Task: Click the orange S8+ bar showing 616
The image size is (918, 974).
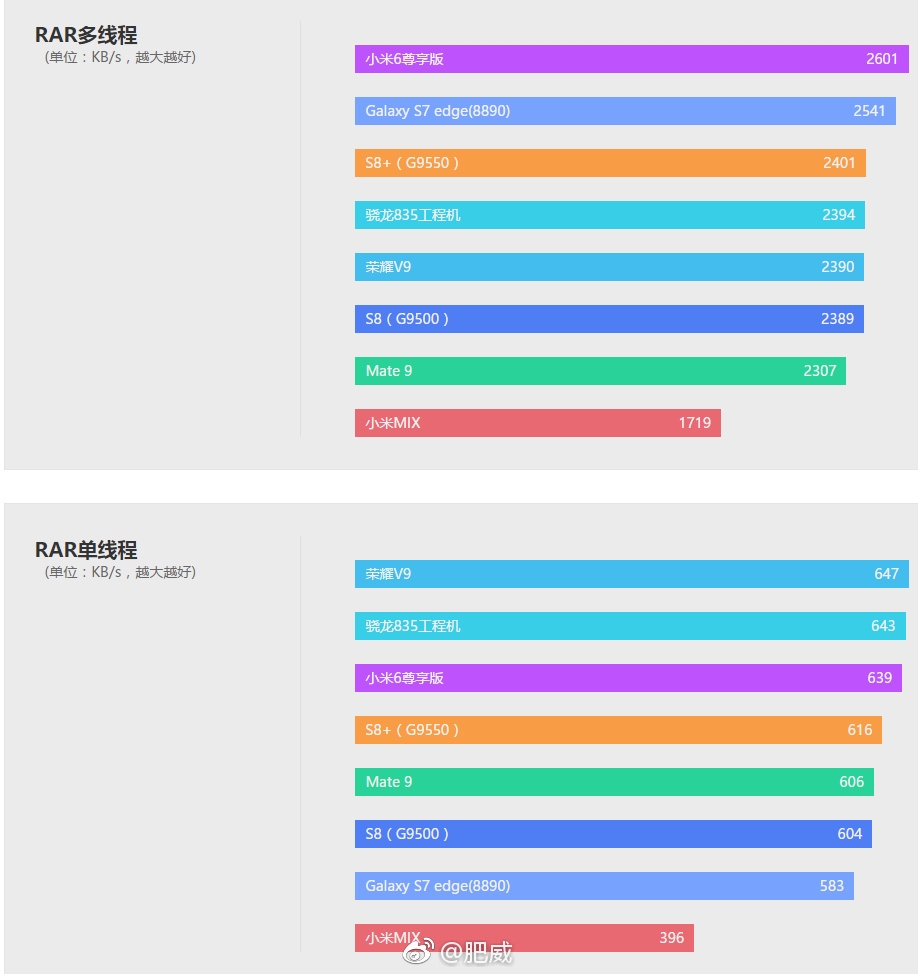Action: coord(618,730)
